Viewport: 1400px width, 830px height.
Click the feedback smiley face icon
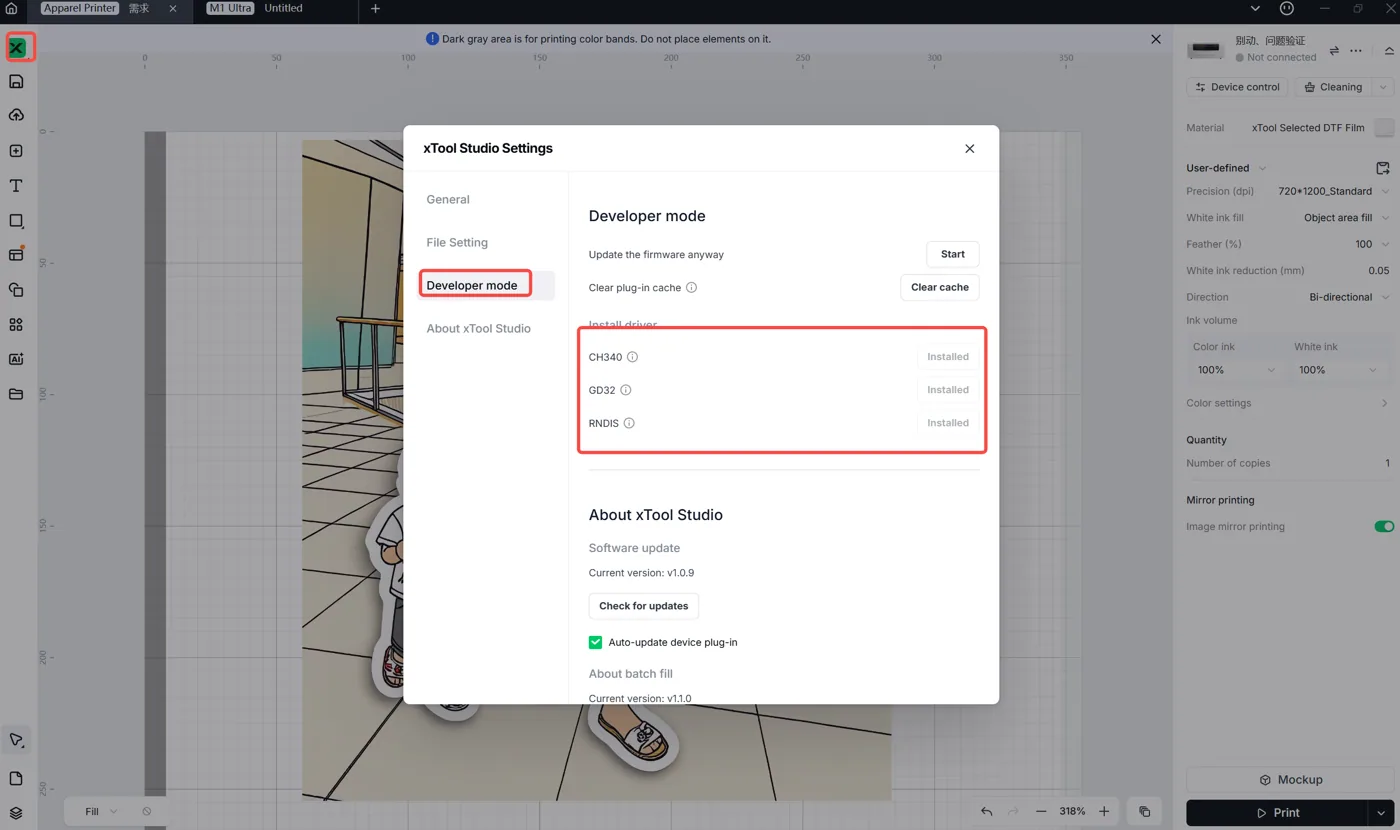(1287, 8)
